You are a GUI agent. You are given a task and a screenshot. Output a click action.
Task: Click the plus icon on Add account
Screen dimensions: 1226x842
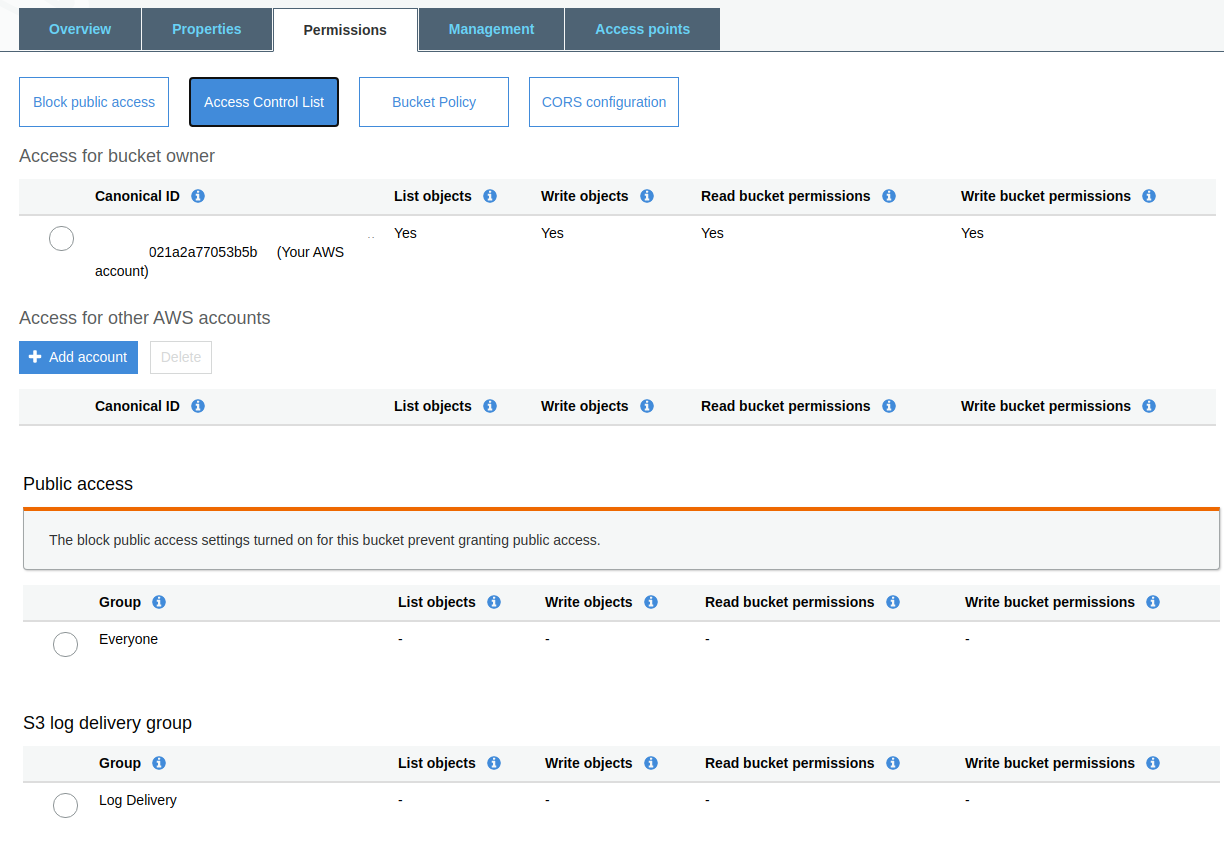point(35,356)
